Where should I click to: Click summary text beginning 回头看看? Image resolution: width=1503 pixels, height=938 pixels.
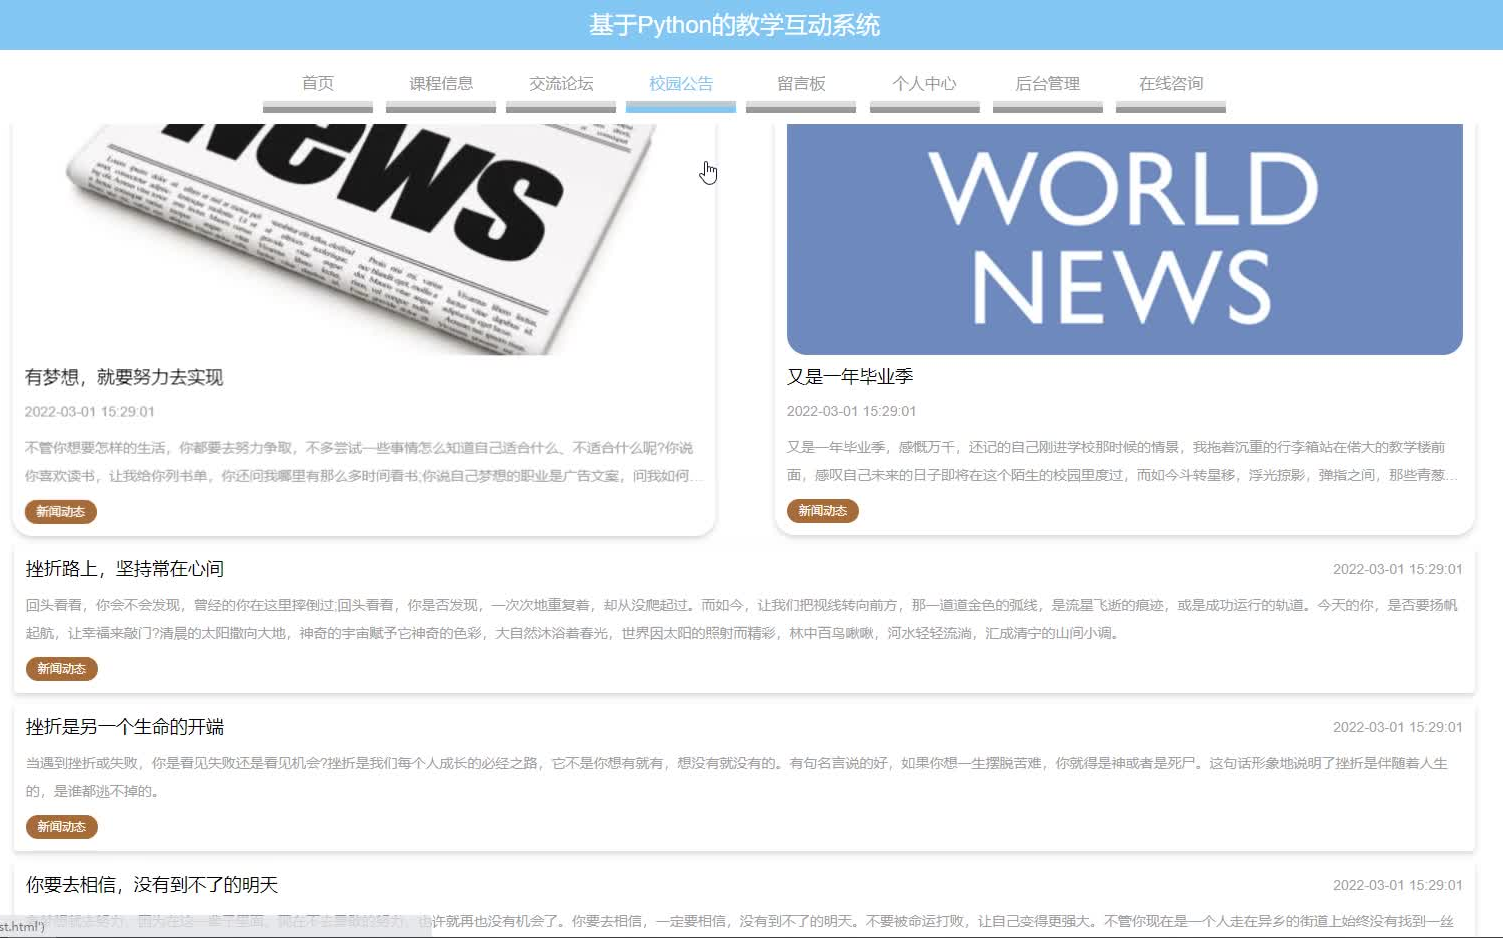[742, 619]
